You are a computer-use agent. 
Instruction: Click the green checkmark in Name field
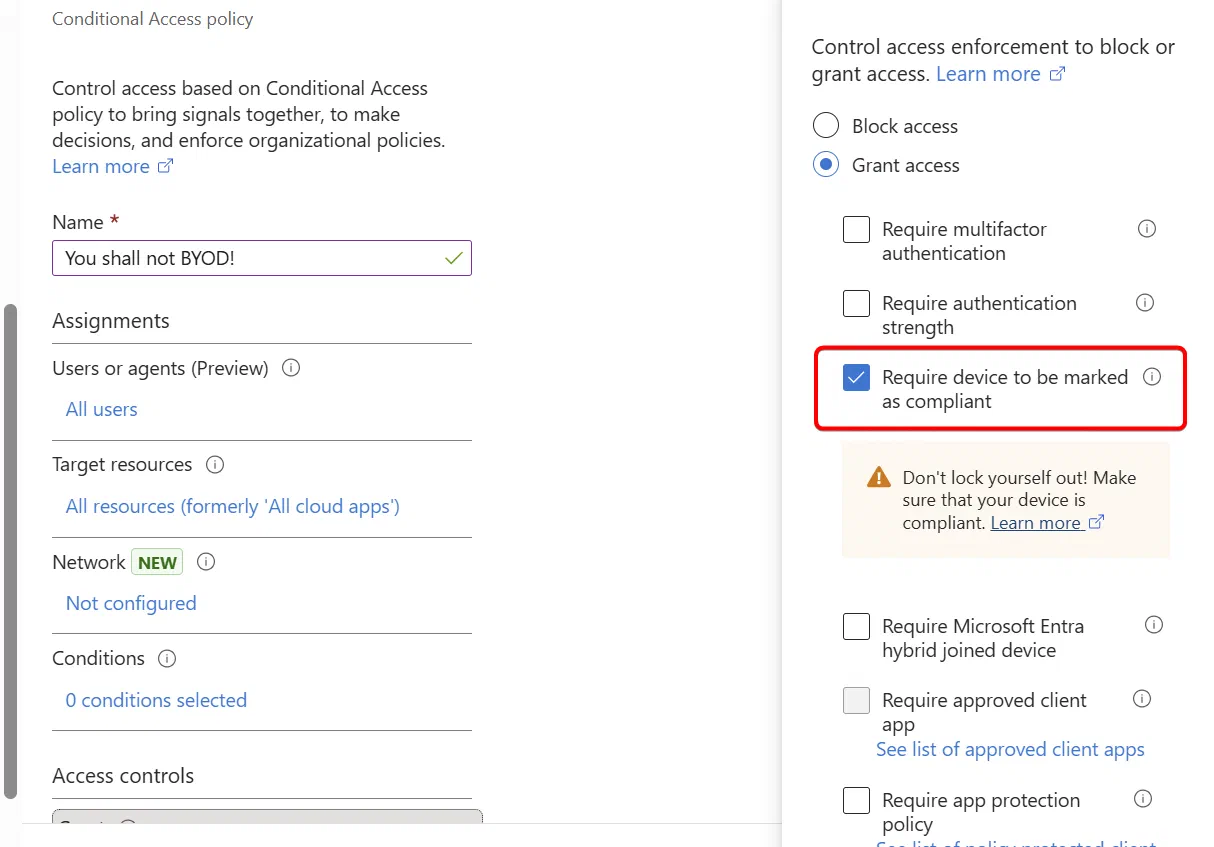454,258
